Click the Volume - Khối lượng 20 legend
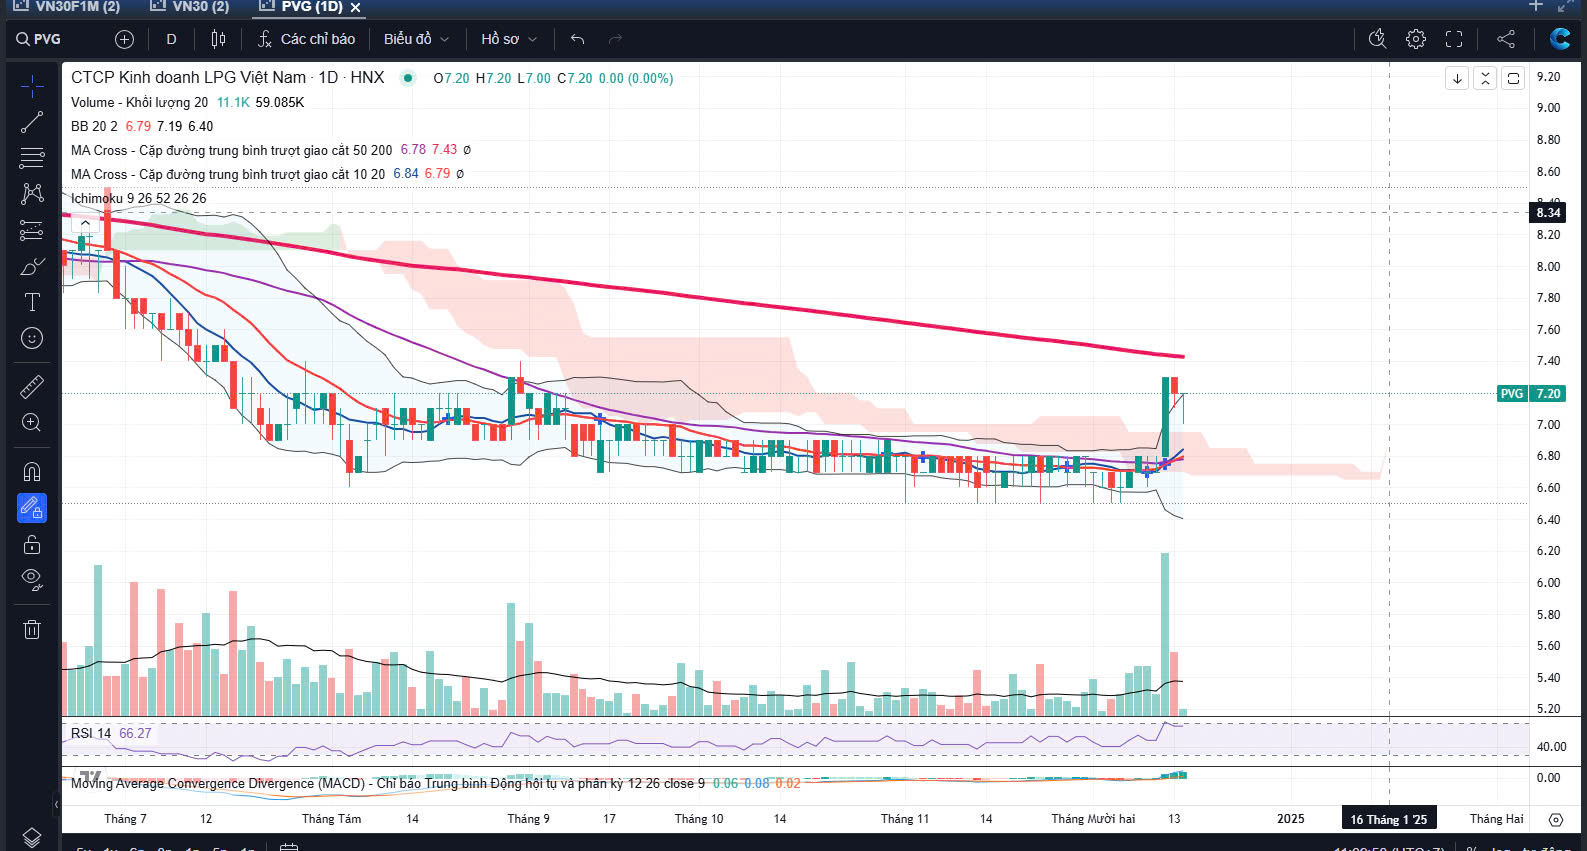The image size is (1587, 851). pyautogui.click(x=139, y=102)
